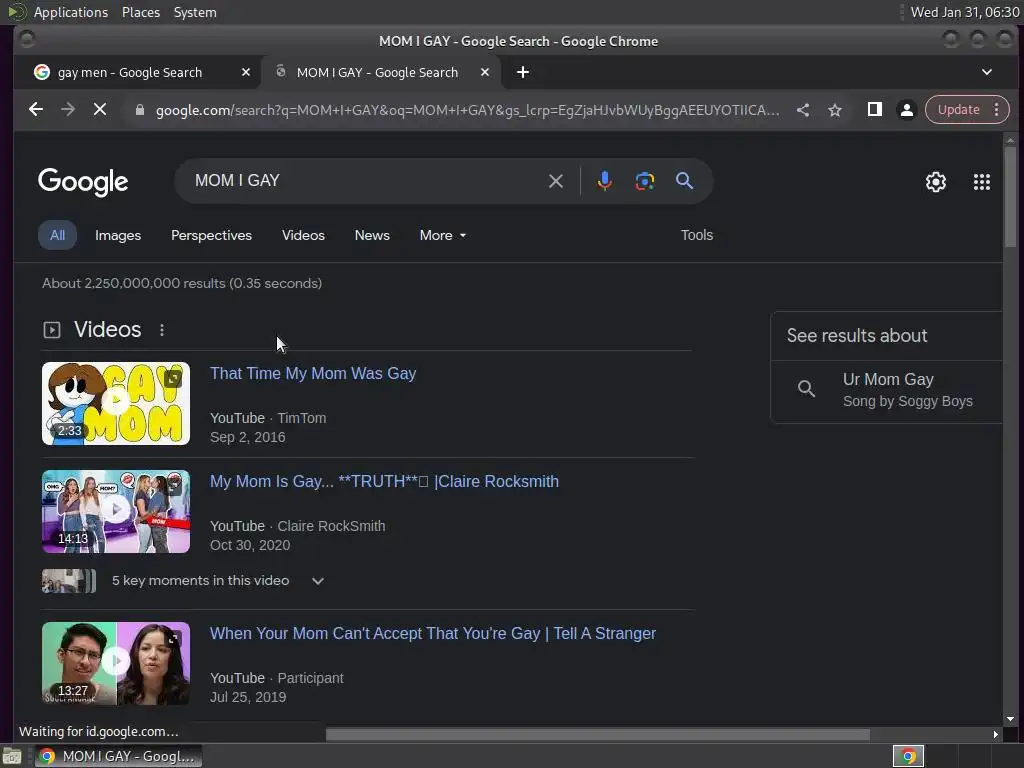Click the TimTom channel name text
This screenshot has width=1024, height=768.
coord(302,418)
